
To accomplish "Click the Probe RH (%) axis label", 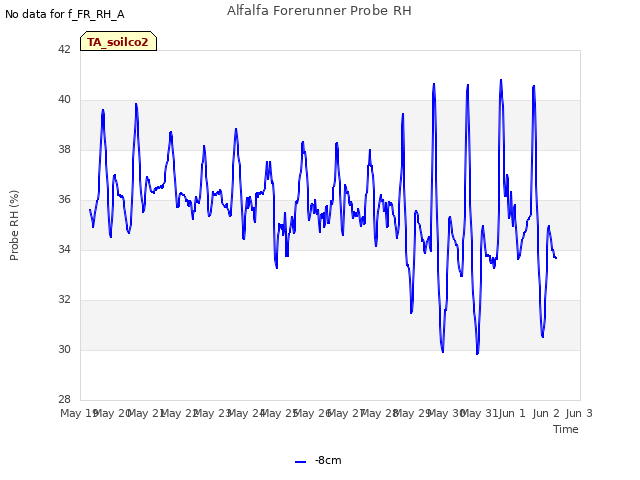I will 14,225.
